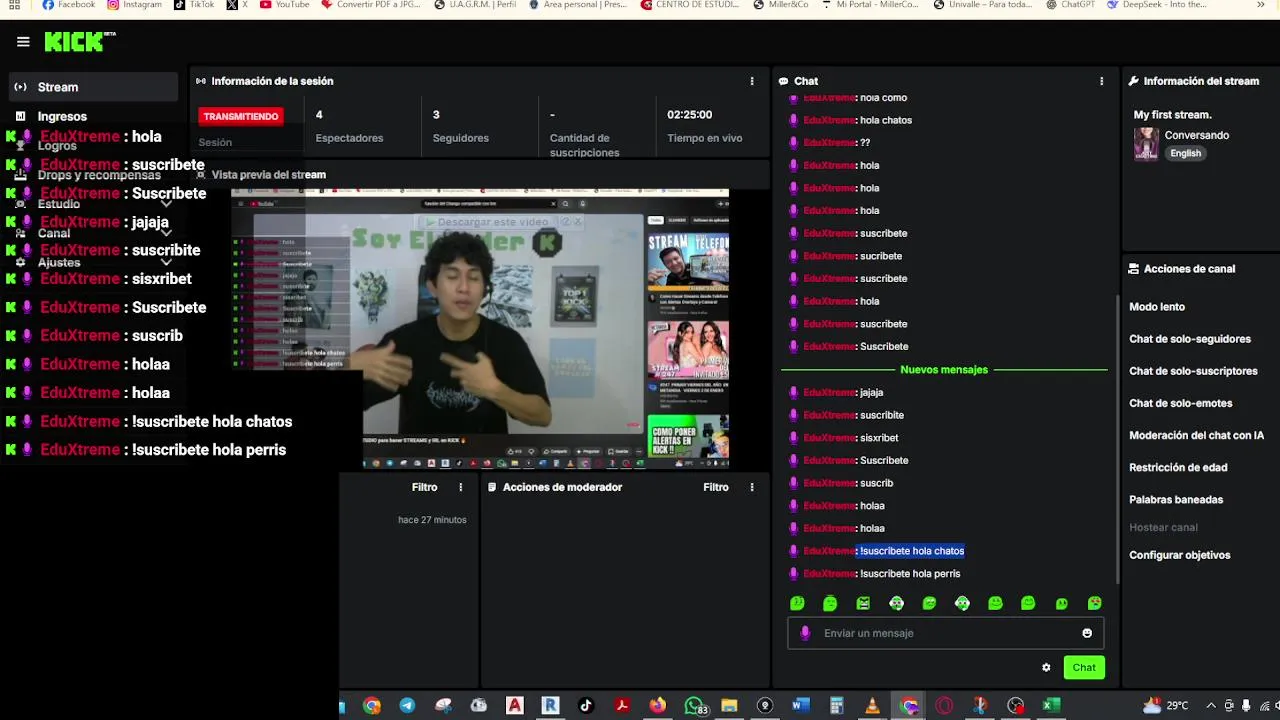Open Filtro in panel left of Acciones de moderador

[x=425, y=487]
